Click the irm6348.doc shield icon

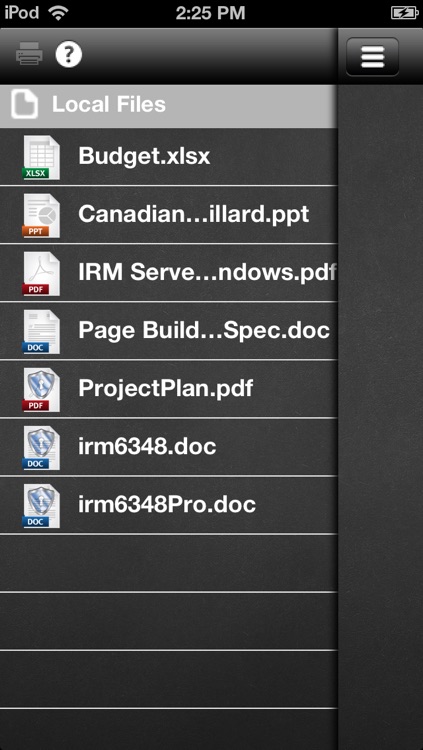42,448
